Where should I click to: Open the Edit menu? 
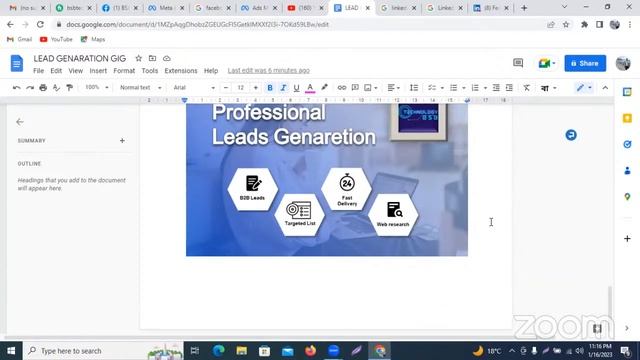(56, 71)
